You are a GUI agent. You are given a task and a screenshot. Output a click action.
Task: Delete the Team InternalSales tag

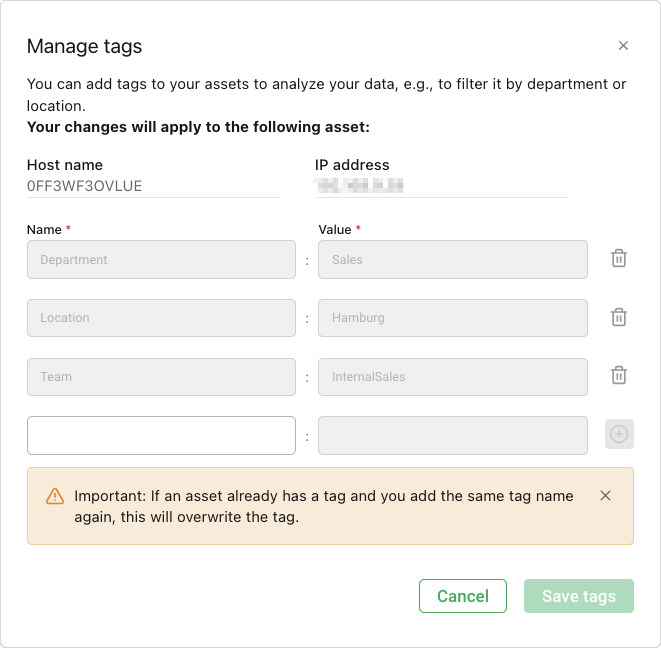point(619,375)
